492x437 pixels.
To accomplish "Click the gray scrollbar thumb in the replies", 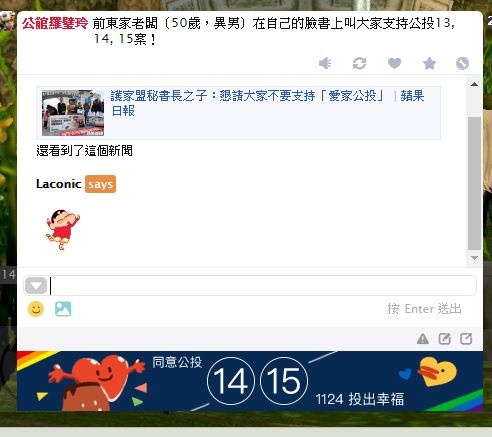I will pos(474,183).
